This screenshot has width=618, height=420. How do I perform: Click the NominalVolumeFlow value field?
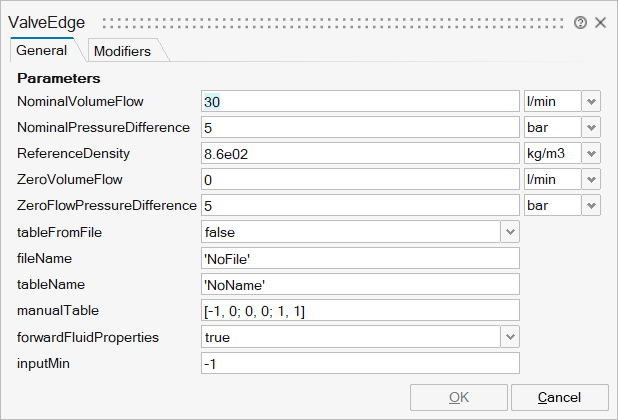360,102
